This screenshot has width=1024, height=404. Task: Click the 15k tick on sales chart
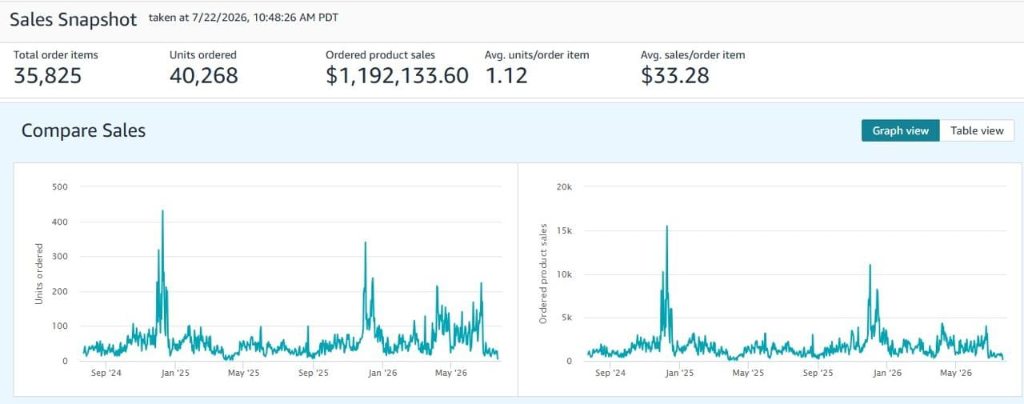pyautogui.click(x=564, y=230)
